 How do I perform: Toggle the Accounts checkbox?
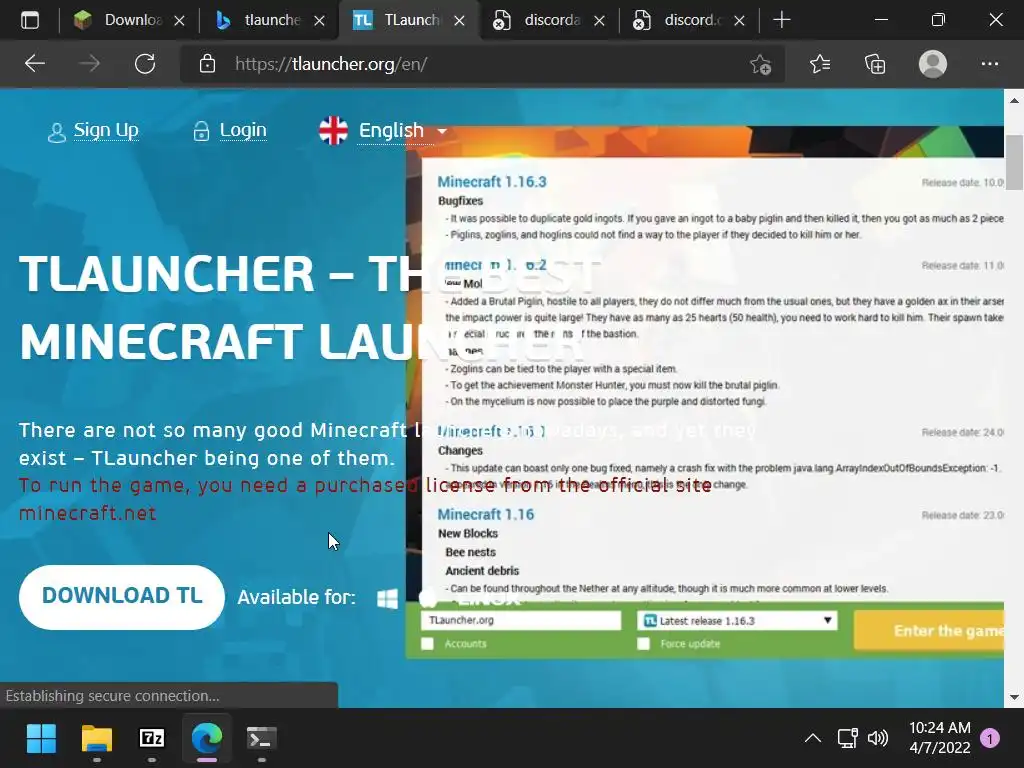tap(427, 644)
